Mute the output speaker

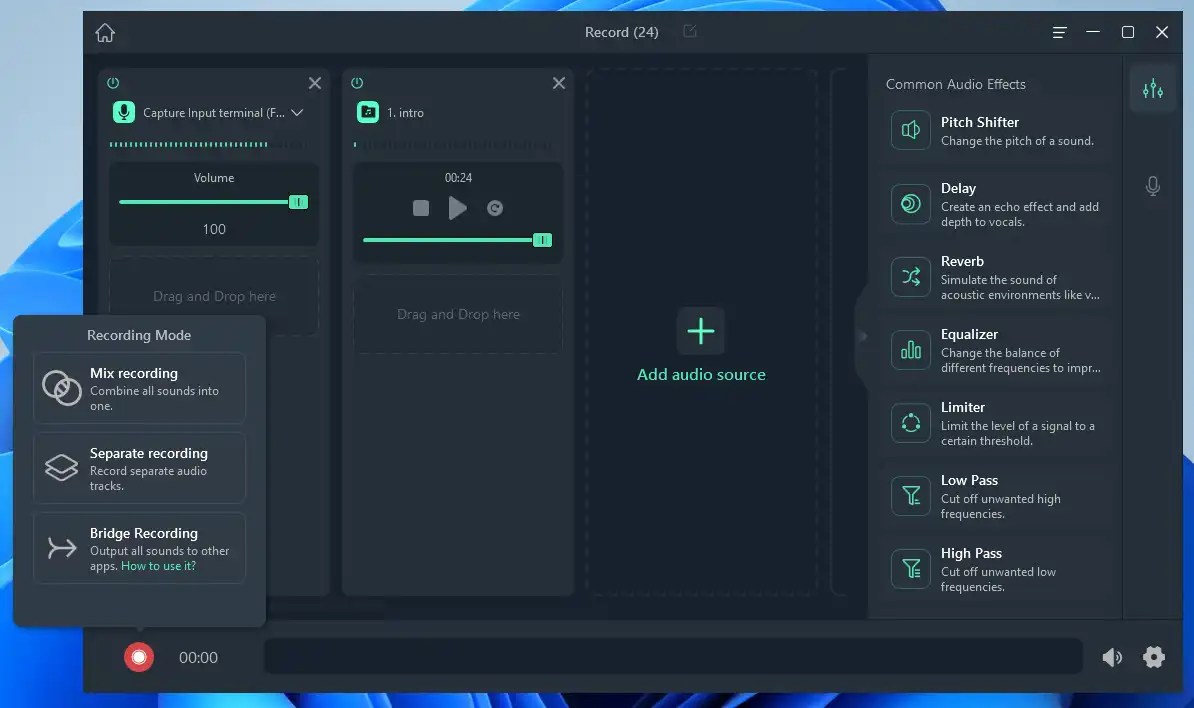click(x=1112, y=657)
